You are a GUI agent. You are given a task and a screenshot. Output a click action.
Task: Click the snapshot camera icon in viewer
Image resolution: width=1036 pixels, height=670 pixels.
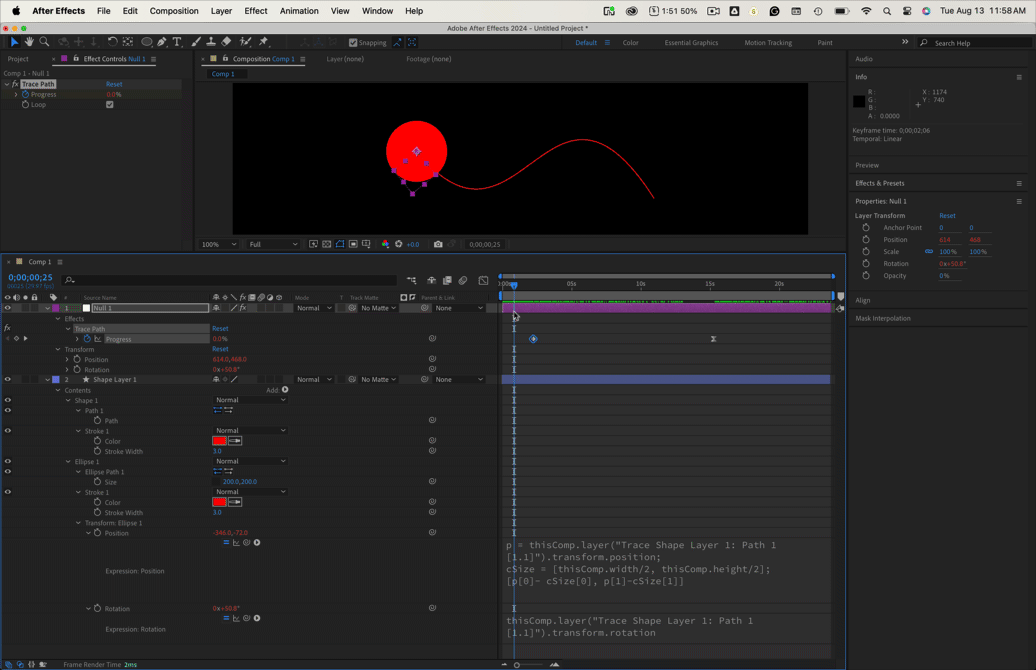tap(438, 244)
